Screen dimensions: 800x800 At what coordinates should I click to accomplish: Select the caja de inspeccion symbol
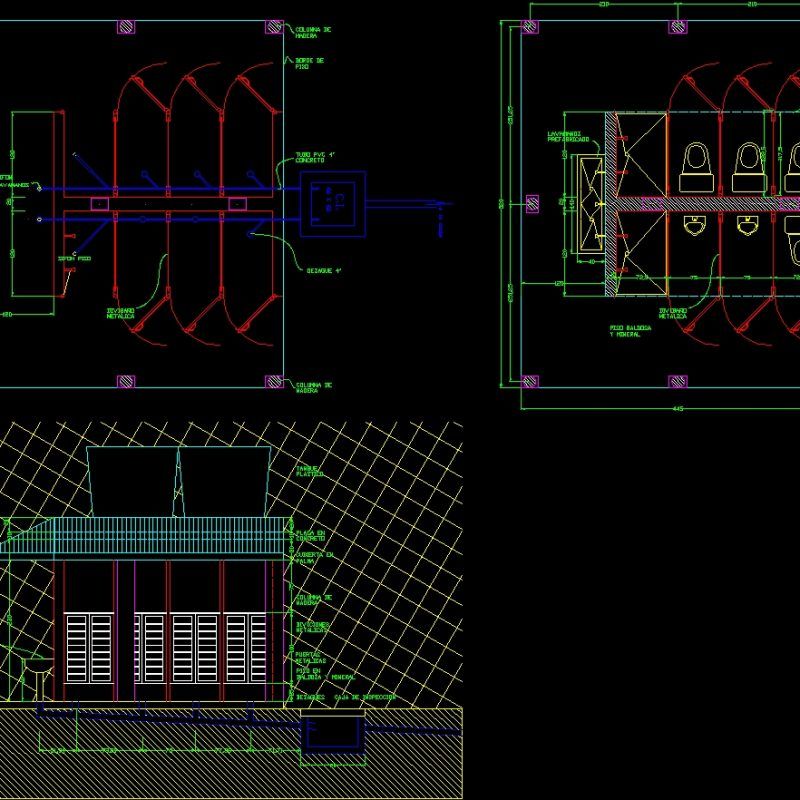point(333,733)
